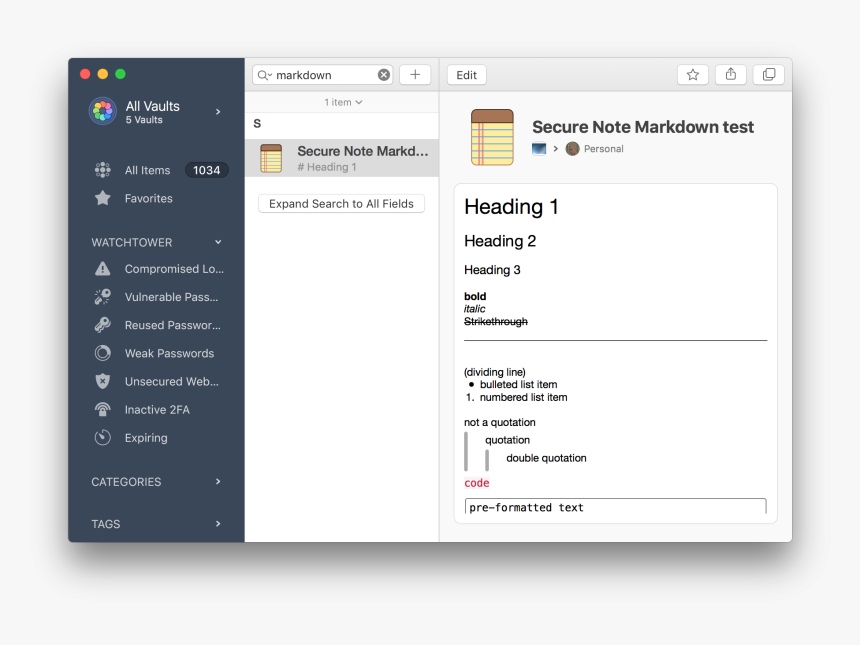Clear the markdown search query

[384, 74]
